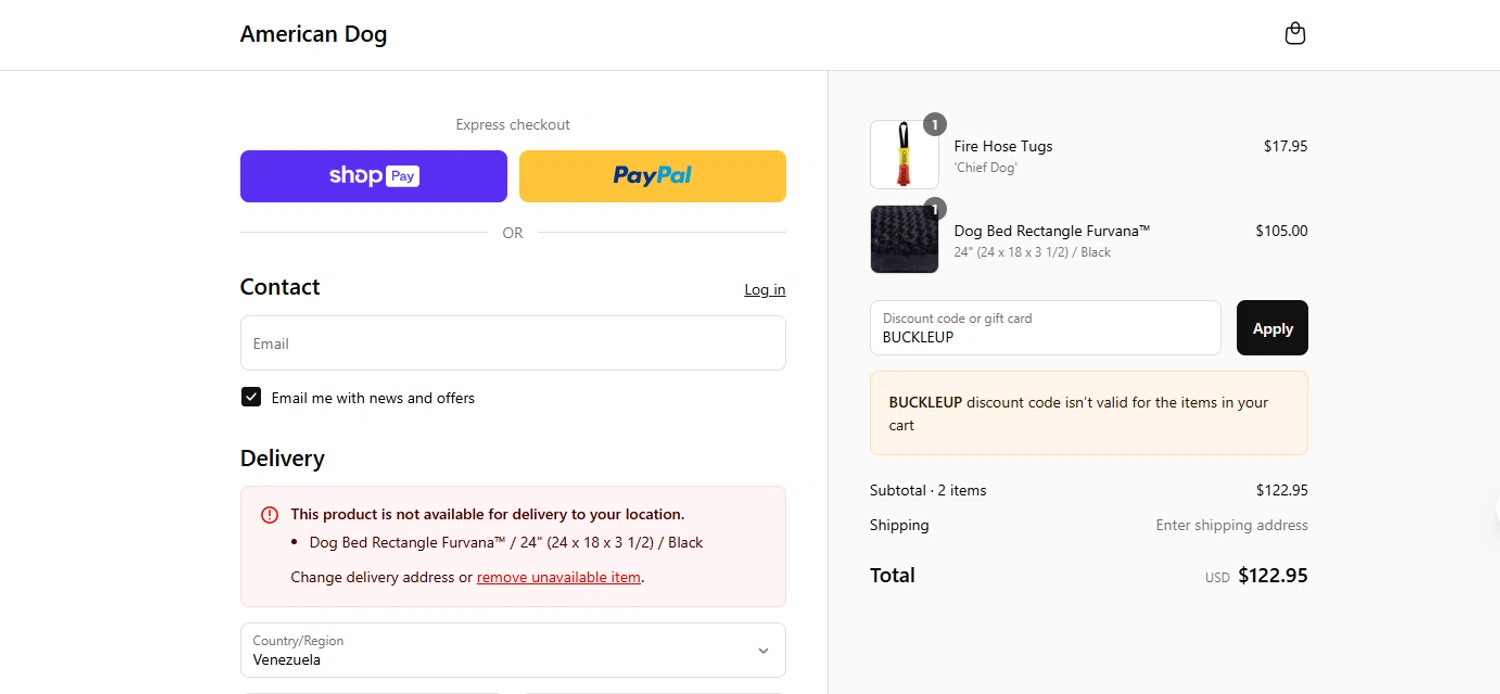Screen dimensions: 1500x694
Task: Click the Fire Hose Tugs thumbnail
Action: (904, 155)
